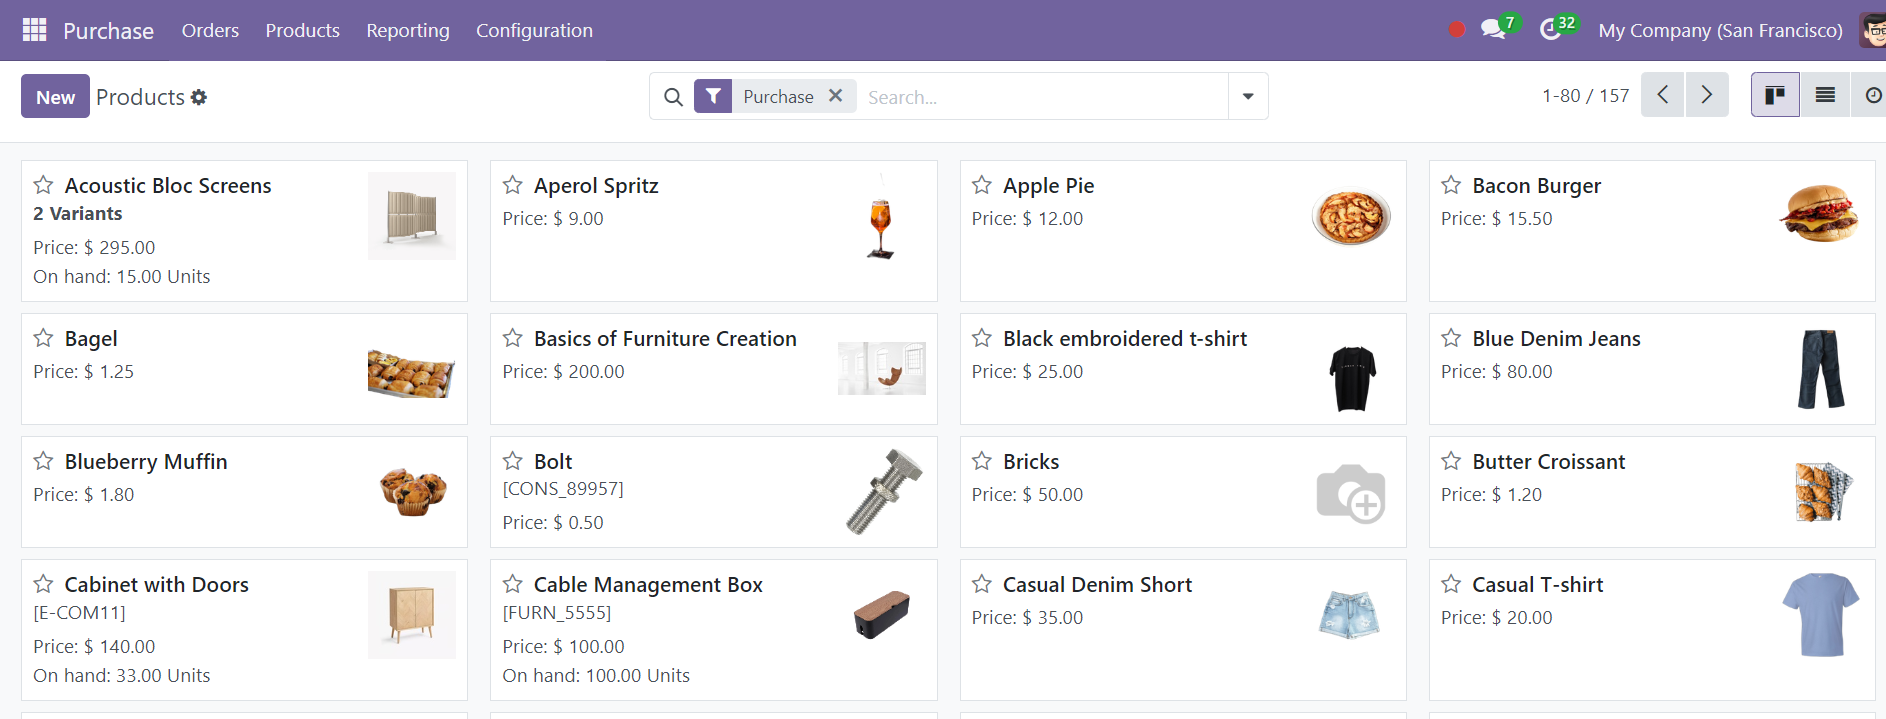This screenshot has width=1886, height=719.
Task: Open the conversations messages icon
Action: pos(1493,29)
